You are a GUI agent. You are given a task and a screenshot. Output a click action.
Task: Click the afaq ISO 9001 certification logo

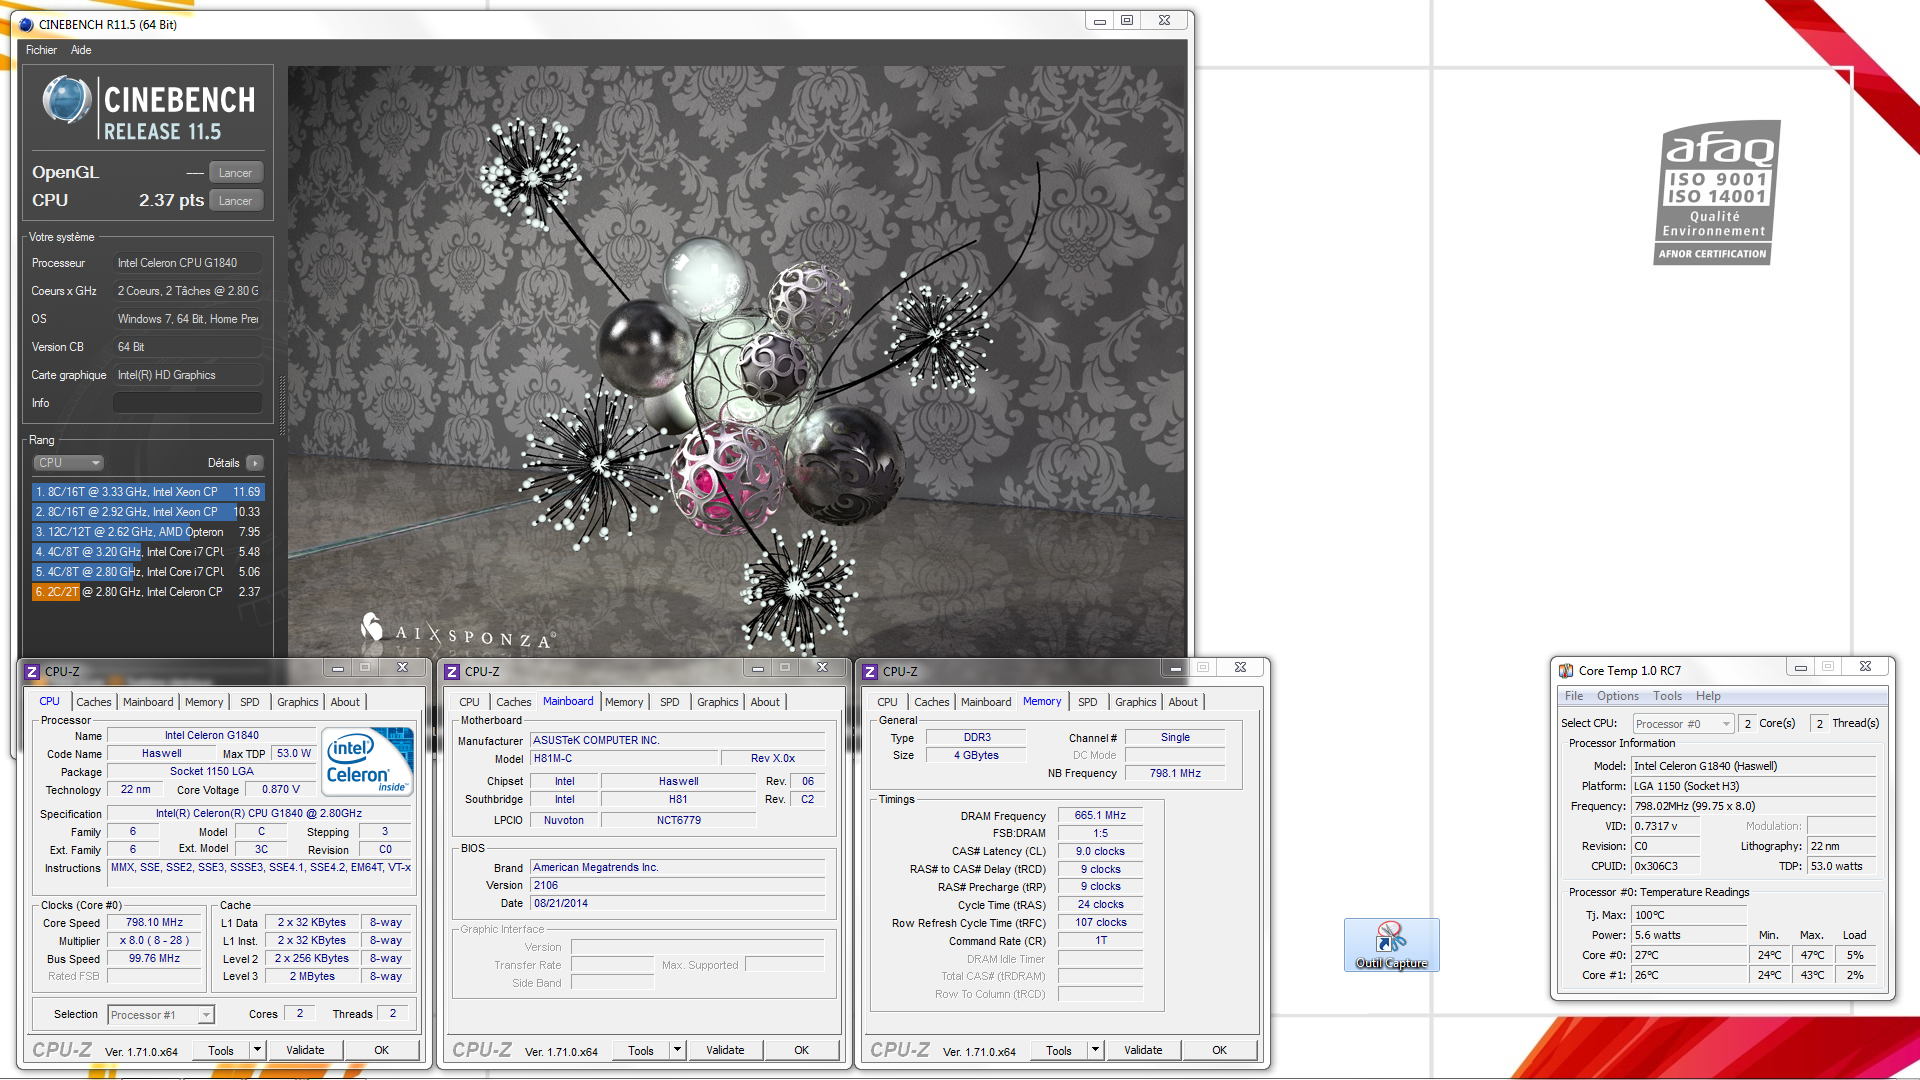point(1716,193)
